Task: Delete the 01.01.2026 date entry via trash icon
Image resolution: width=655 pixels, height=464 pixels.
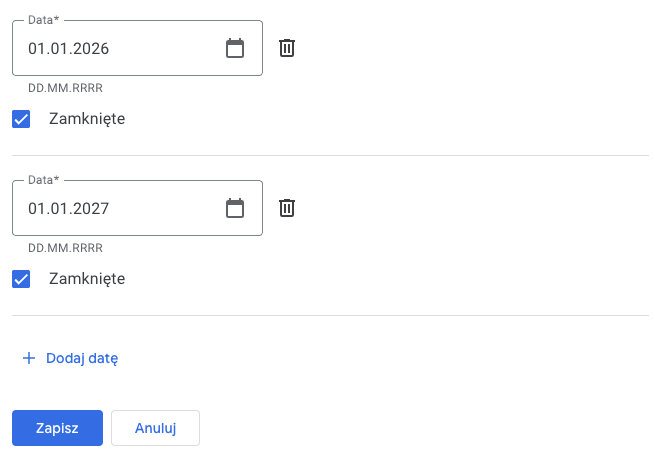Action: [287, 48]
